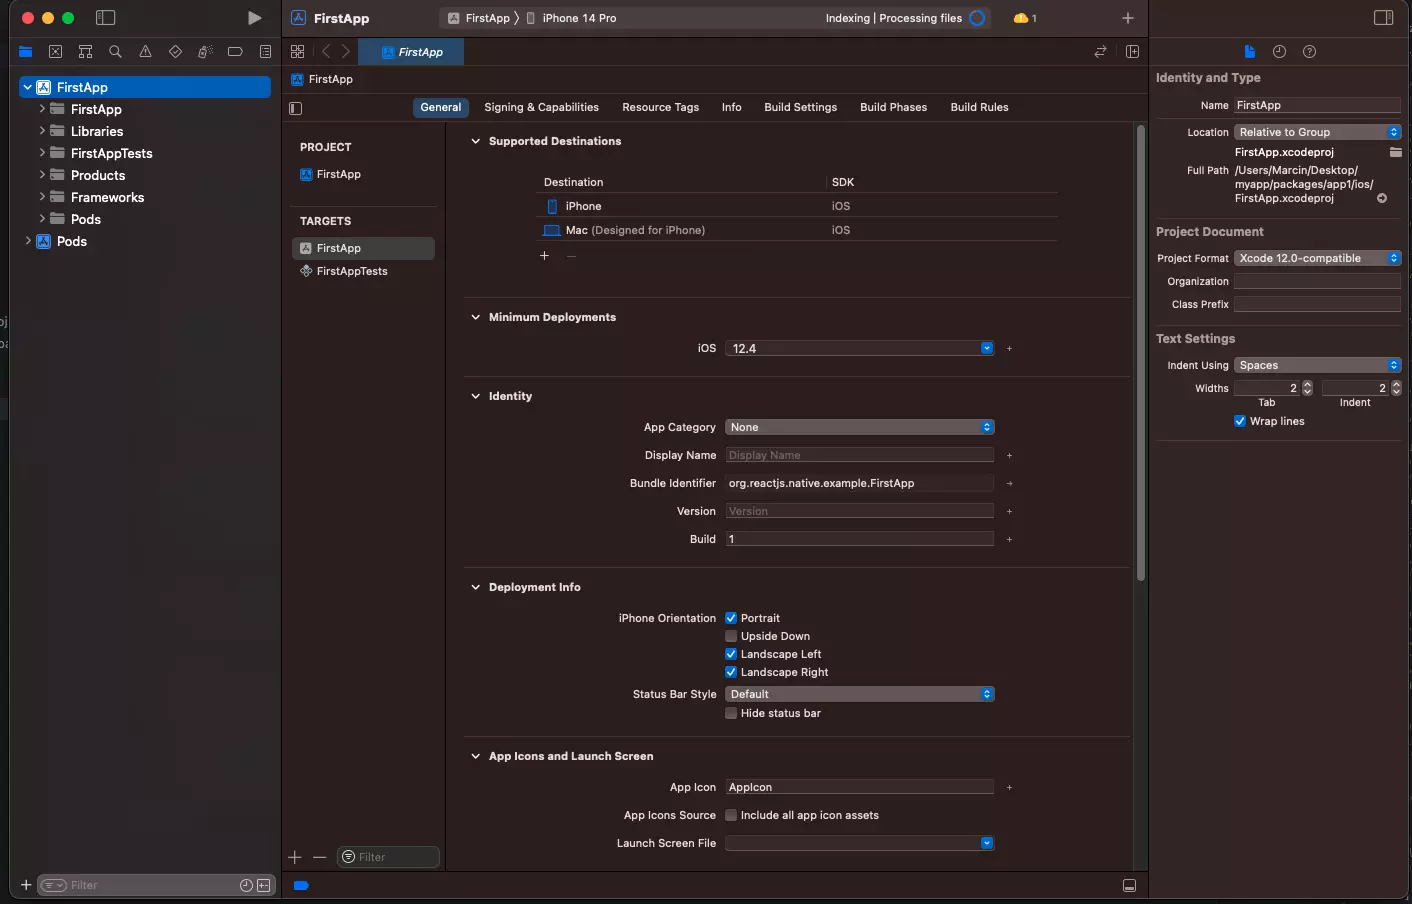Image resolution: width=1412 pixels, height=904 pixels.
Task: Switch to the Info tab
Action: click(x=732, y=107)
